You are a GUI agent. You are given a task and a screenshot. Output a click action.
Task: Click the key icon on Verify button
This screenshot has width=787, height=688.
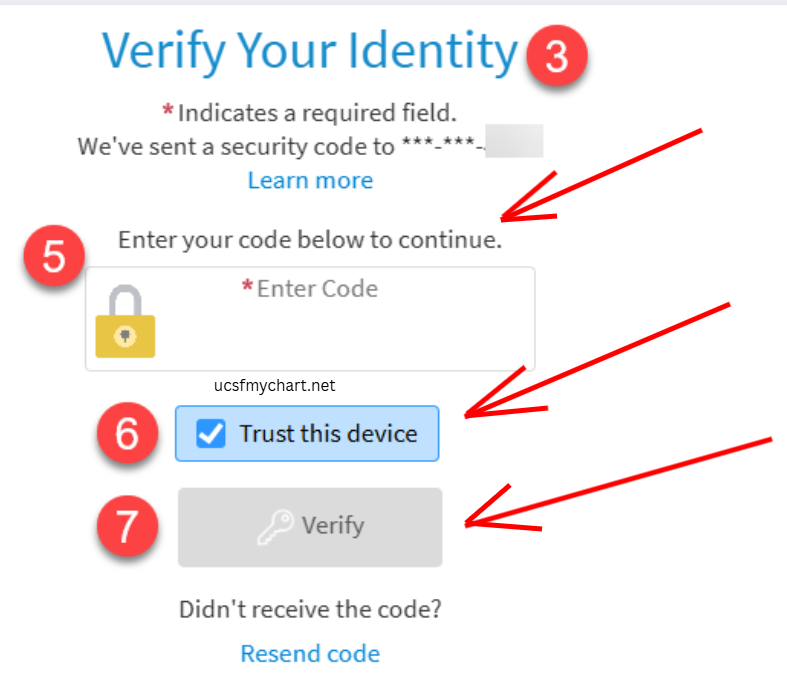(x=276, y=527)
